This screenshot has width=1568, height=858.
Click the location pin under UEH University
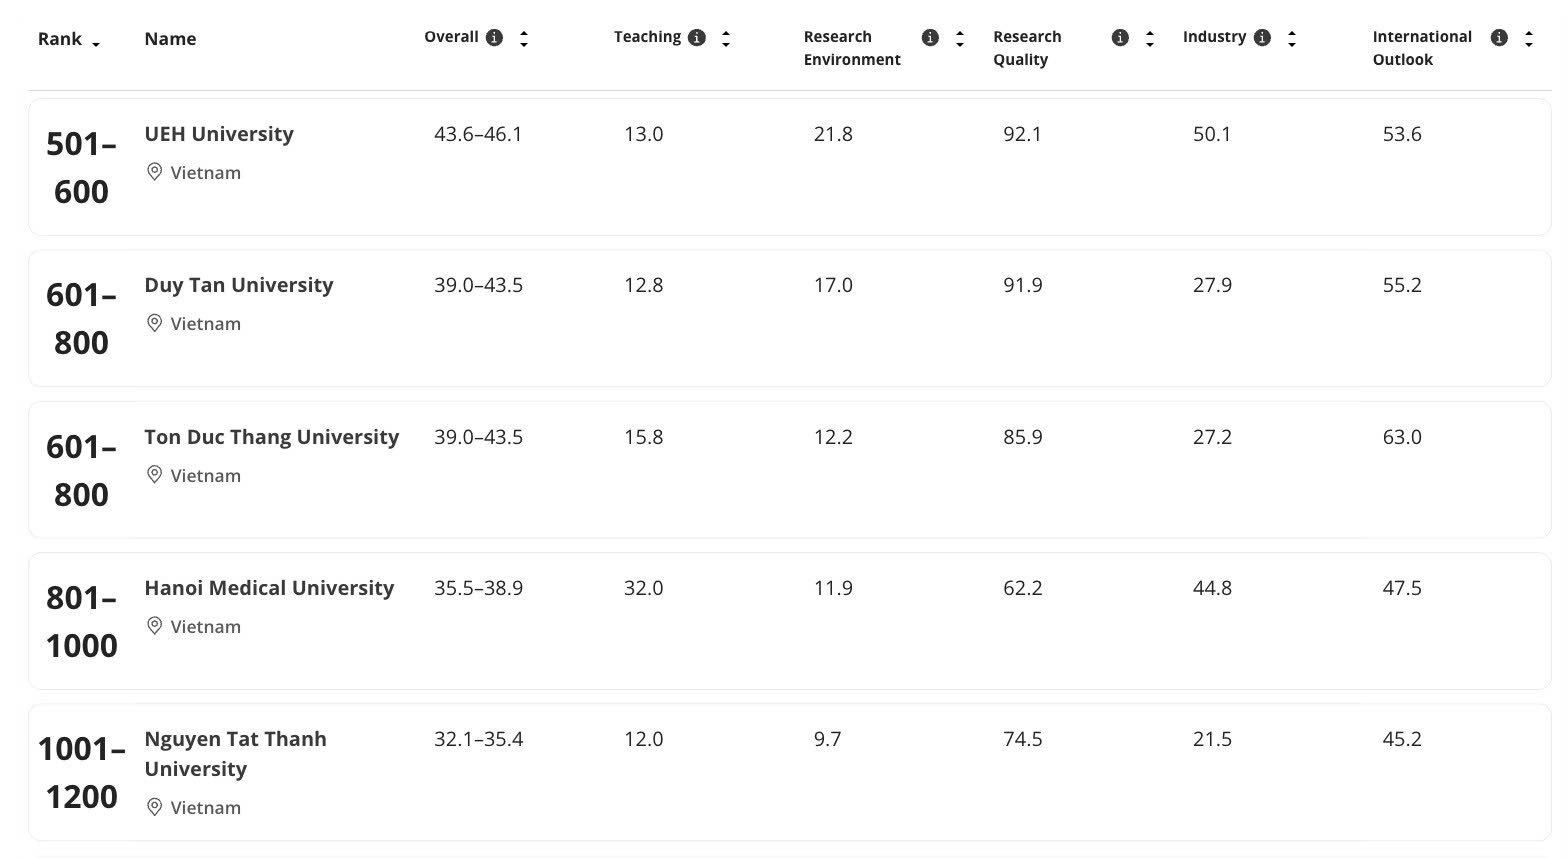click(x=155, y=172)
